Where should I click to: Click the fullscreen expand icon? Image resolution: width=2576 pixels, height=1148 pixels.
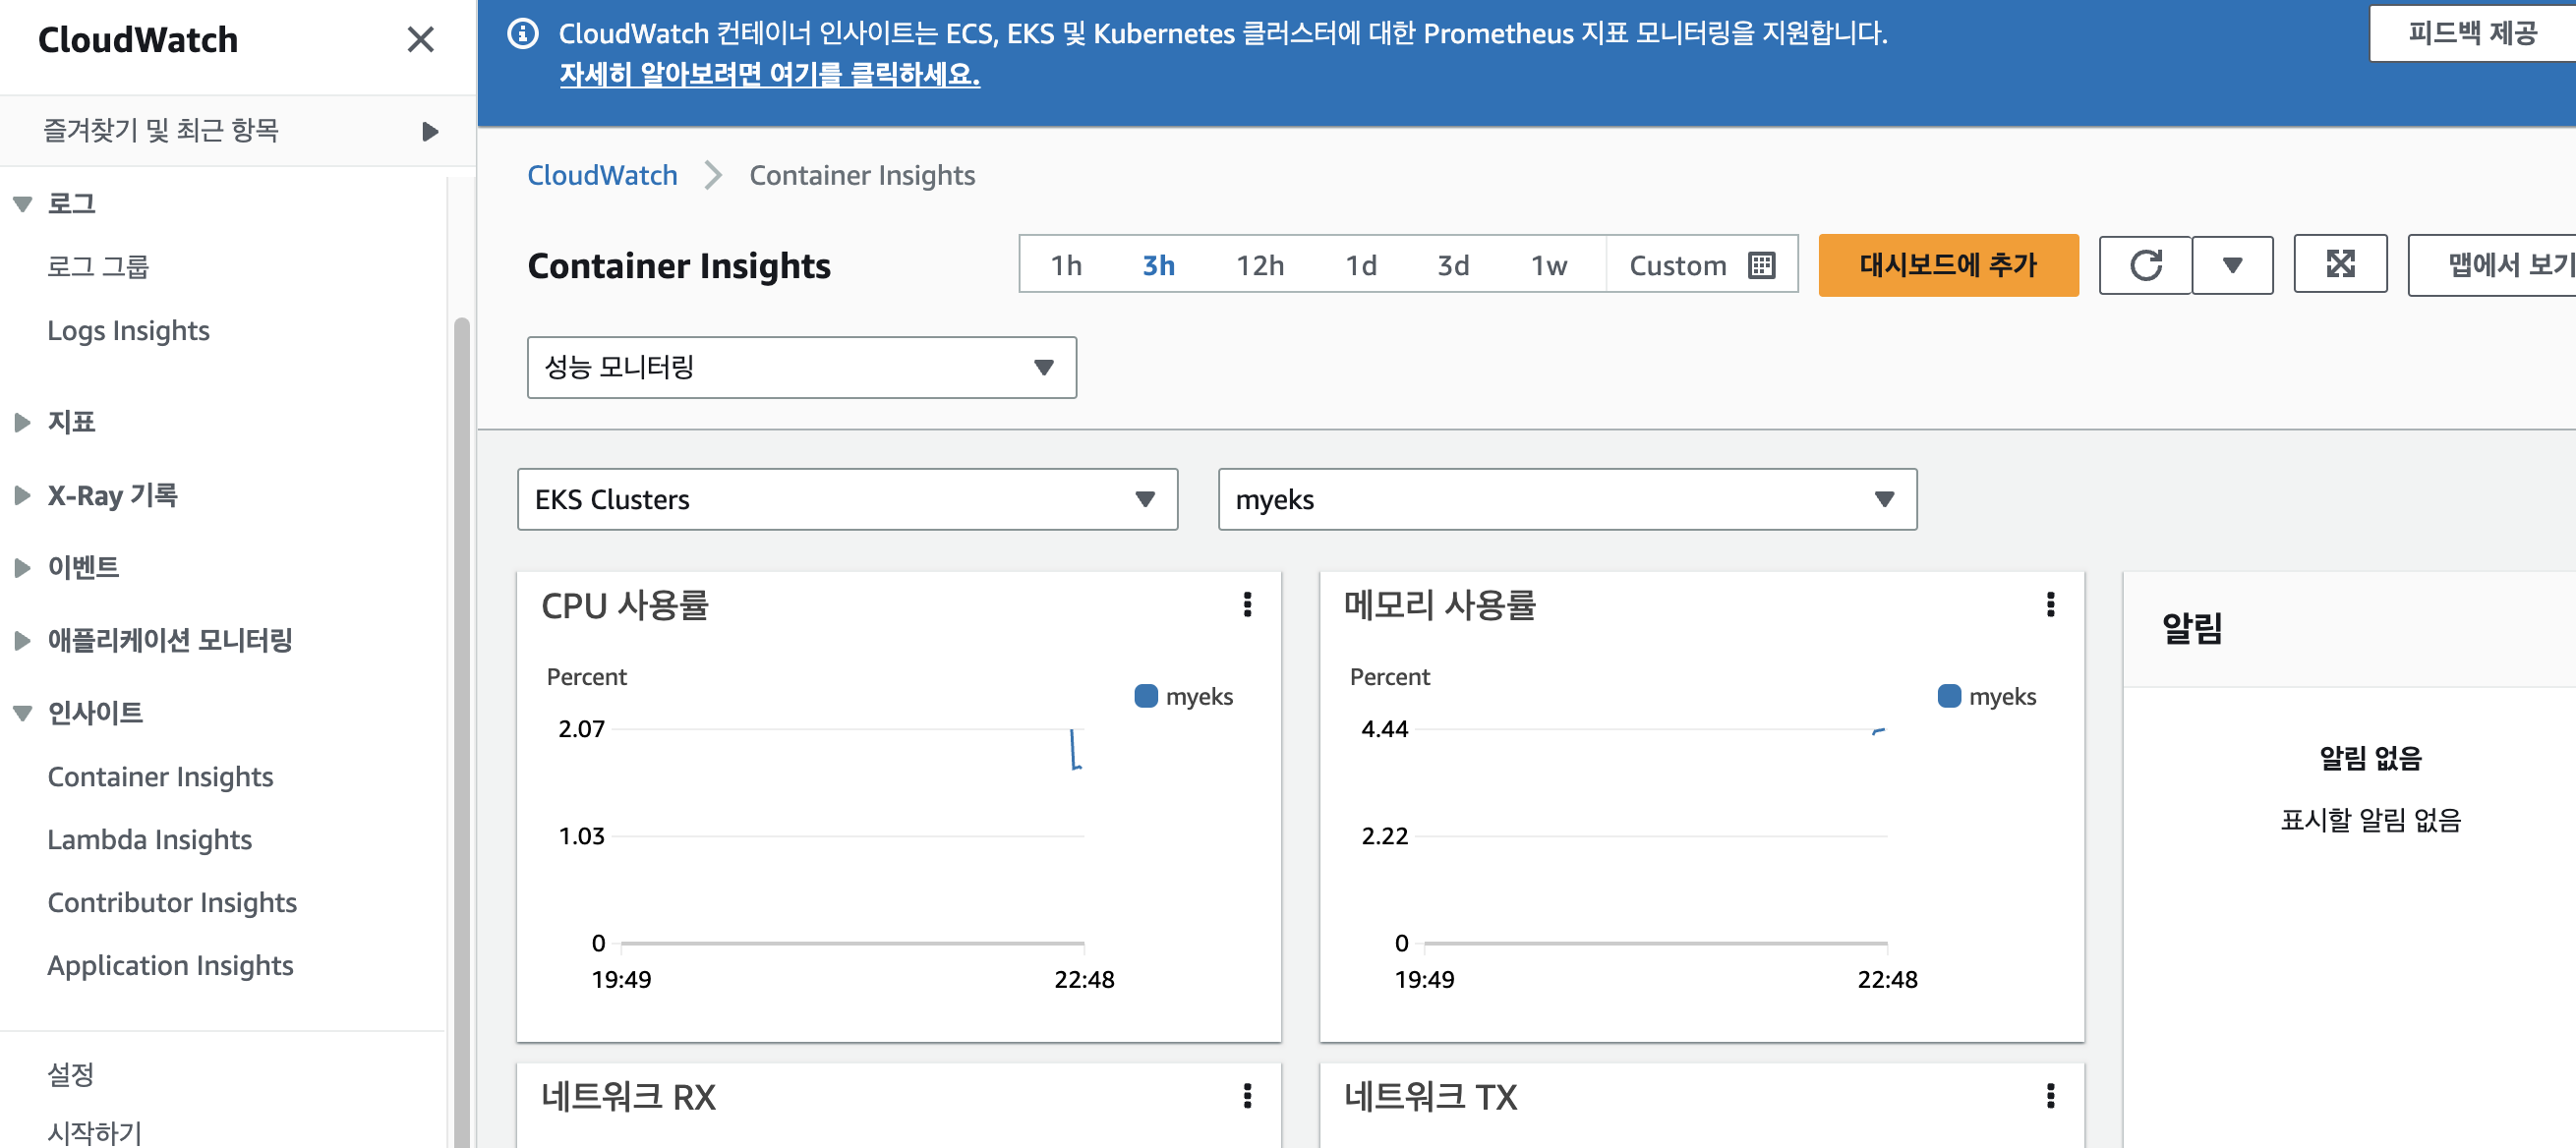2340,264
